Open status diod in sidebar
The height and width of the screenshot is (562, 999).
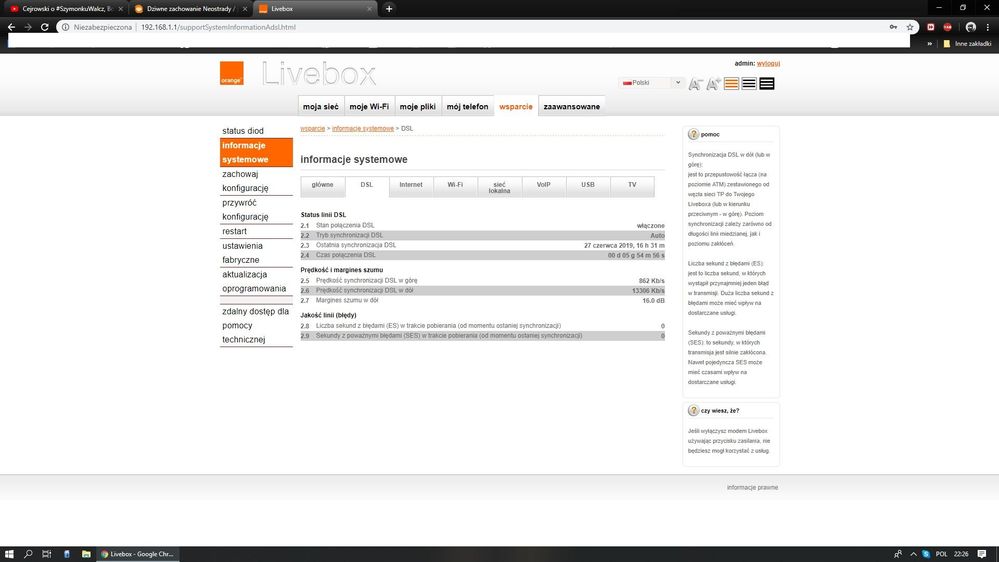[x=243, y=131]
